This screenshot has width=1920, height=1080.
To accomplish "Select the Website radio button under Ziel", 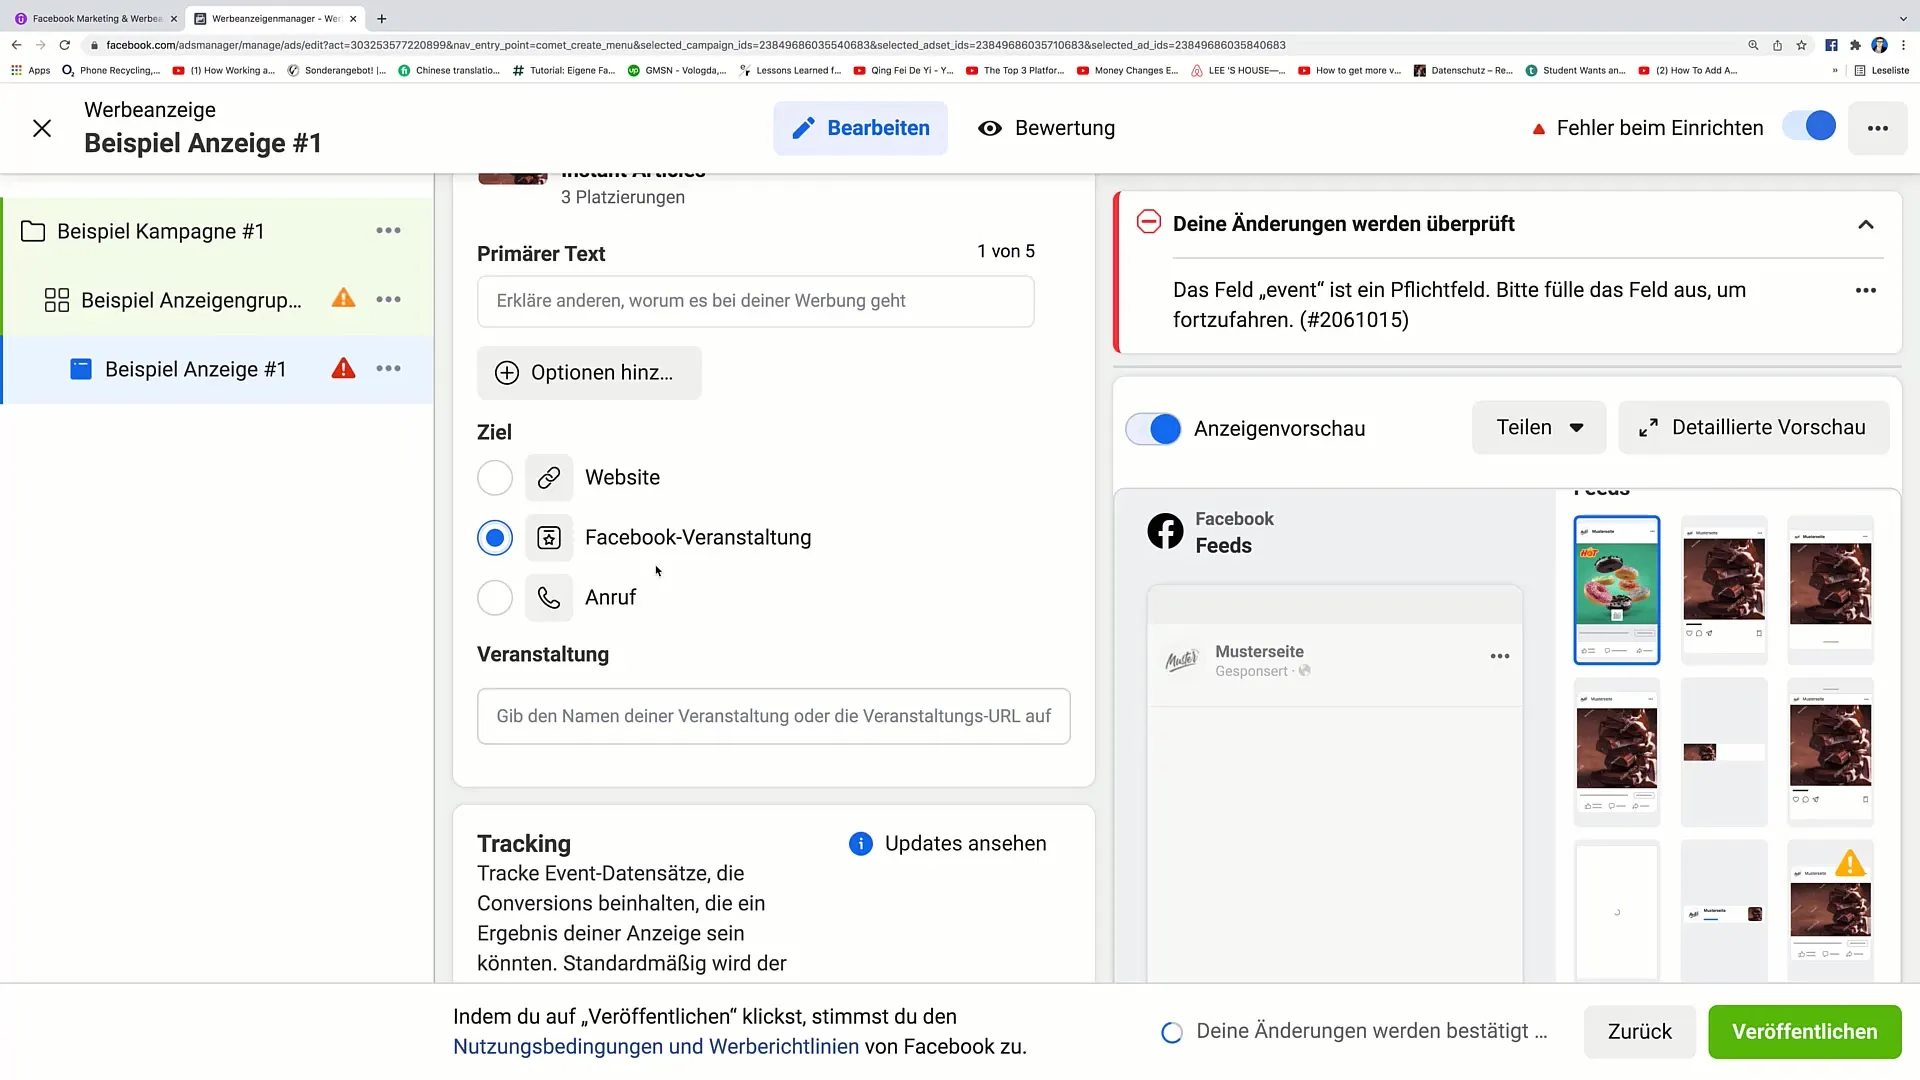I will click(495, 476).
